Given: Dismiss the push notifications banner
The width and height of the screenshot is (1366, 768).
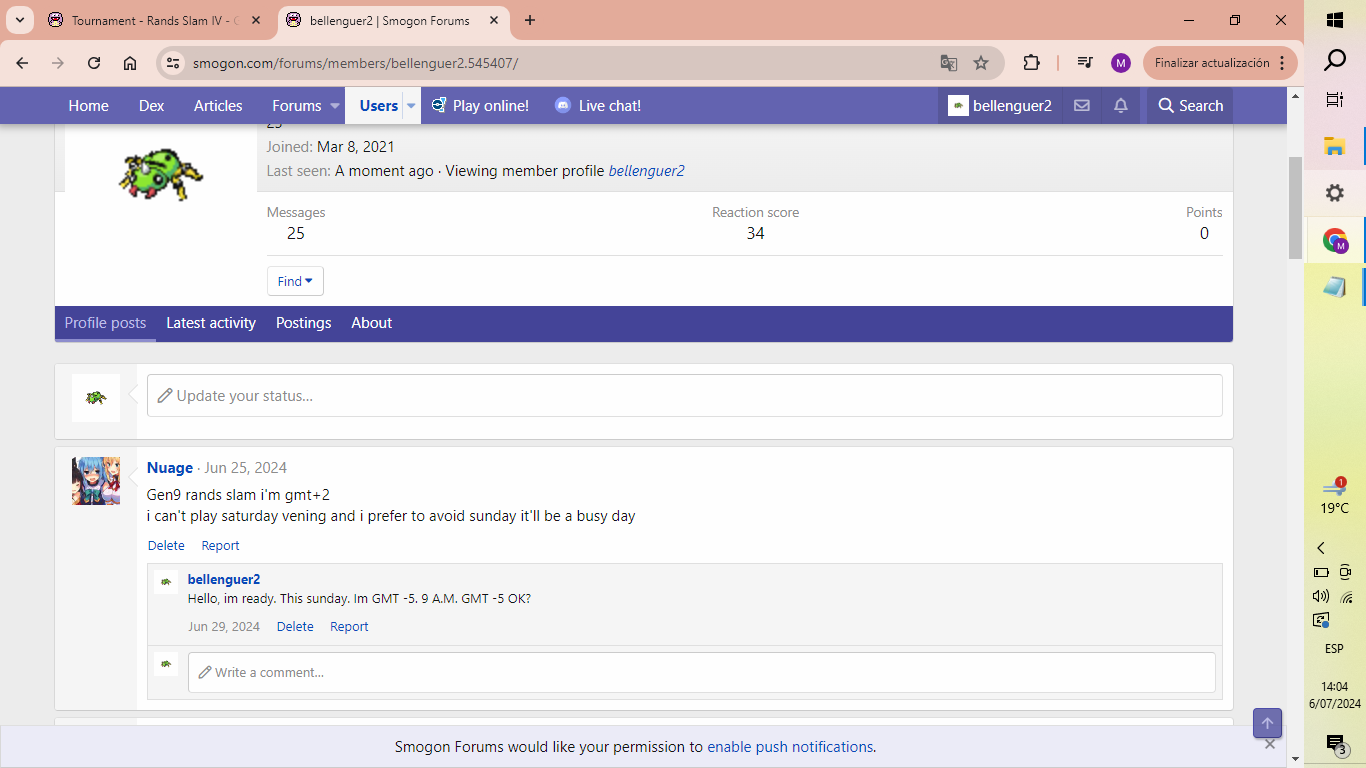Looking at the screenshot, I should point(1269,744).
